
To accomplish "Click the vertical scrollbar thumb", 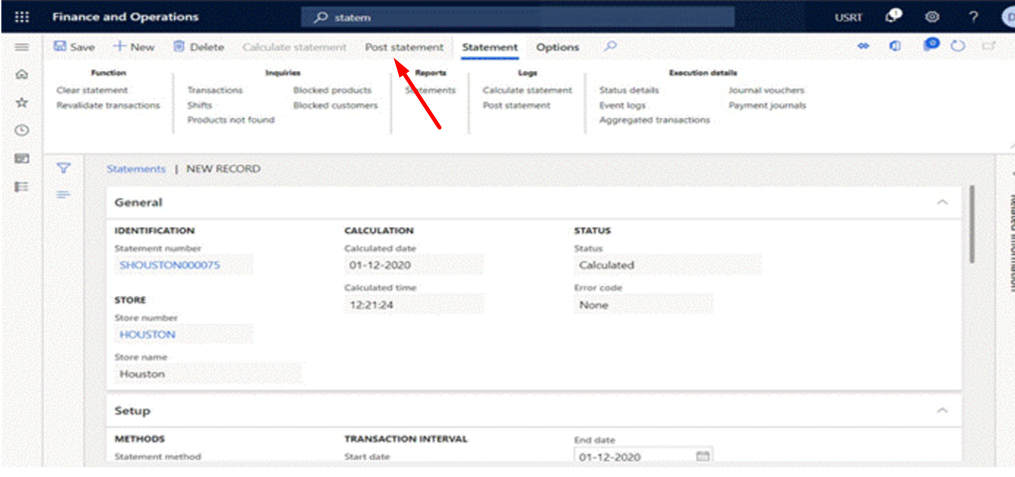I will pos(971,225).
